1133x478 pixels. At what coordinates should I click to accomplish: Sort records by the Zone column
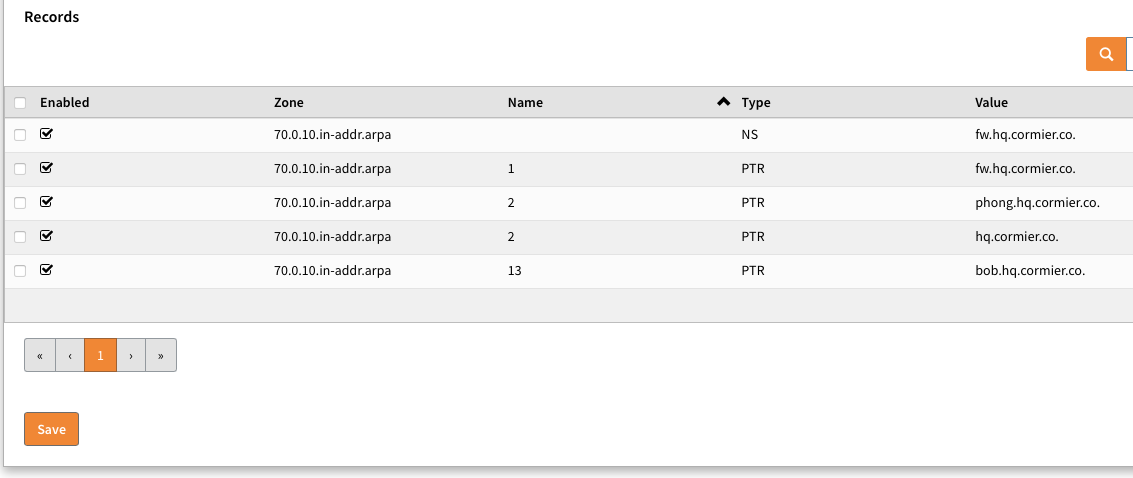[x=289, y=103]
